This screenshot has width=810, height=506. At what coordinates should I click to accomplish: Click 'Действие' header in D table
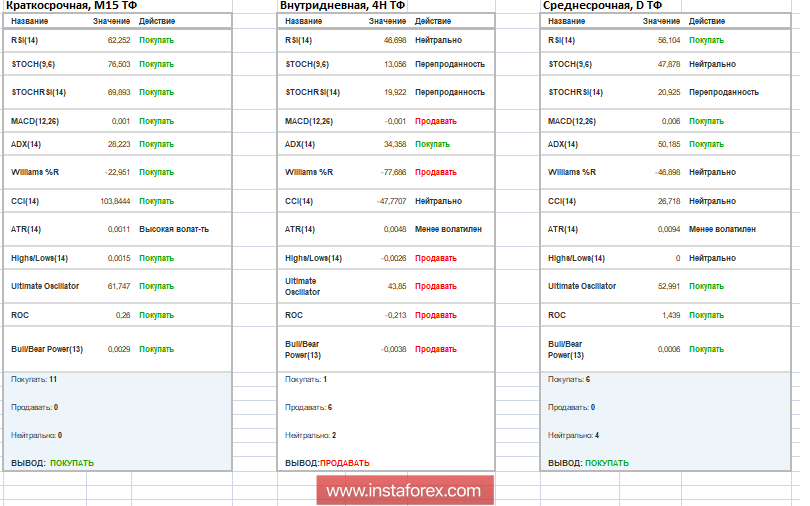[707, 21]
